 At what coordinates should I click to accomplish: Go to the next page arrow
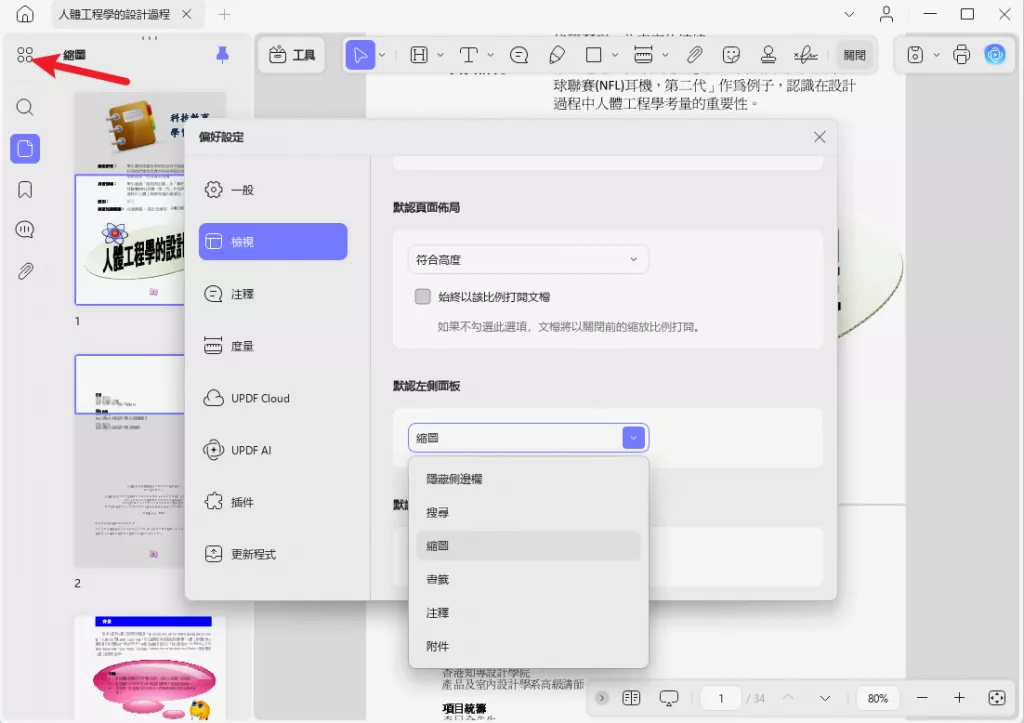(825, 698)
